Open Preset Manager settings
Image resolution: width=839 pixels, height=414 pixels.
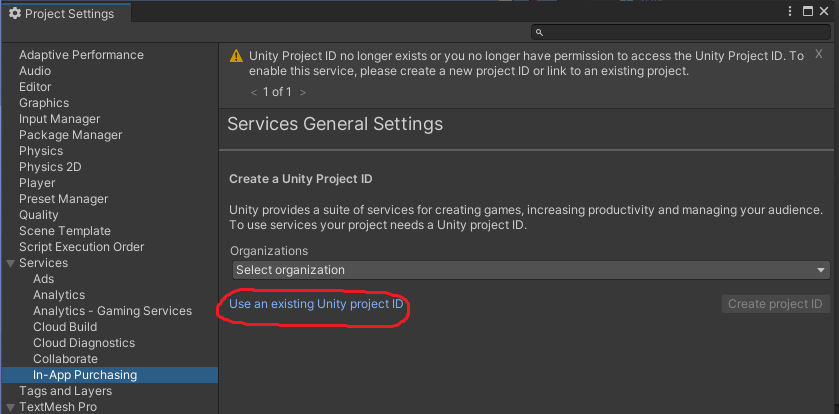pyautogui.click(x=64, y=199)
